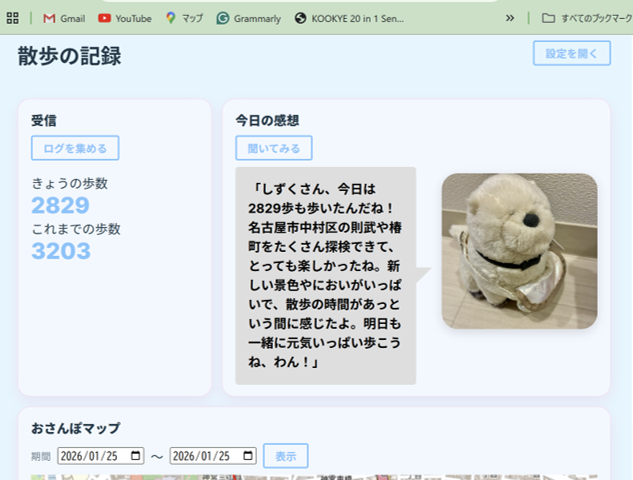Open the マップ bookmark

[184, 18]
